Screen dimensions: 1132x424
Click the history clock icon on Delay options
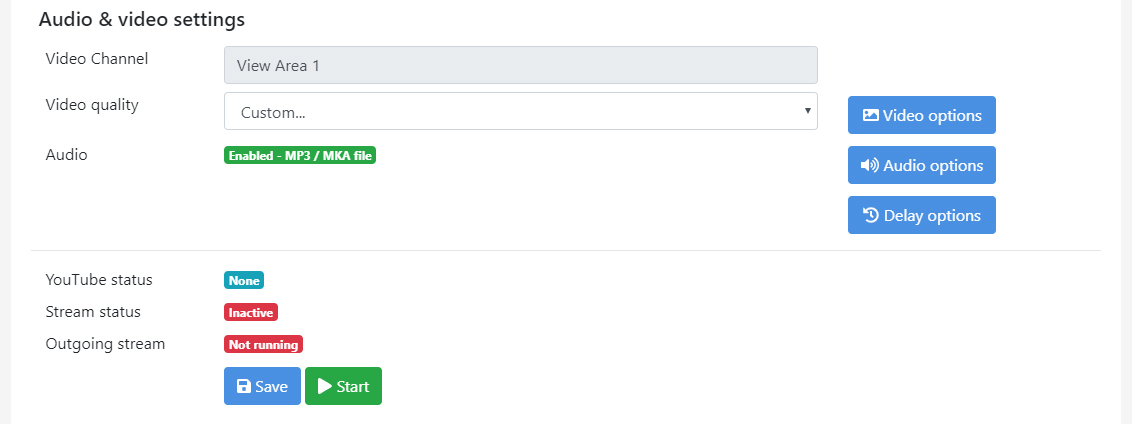[871, 215]
